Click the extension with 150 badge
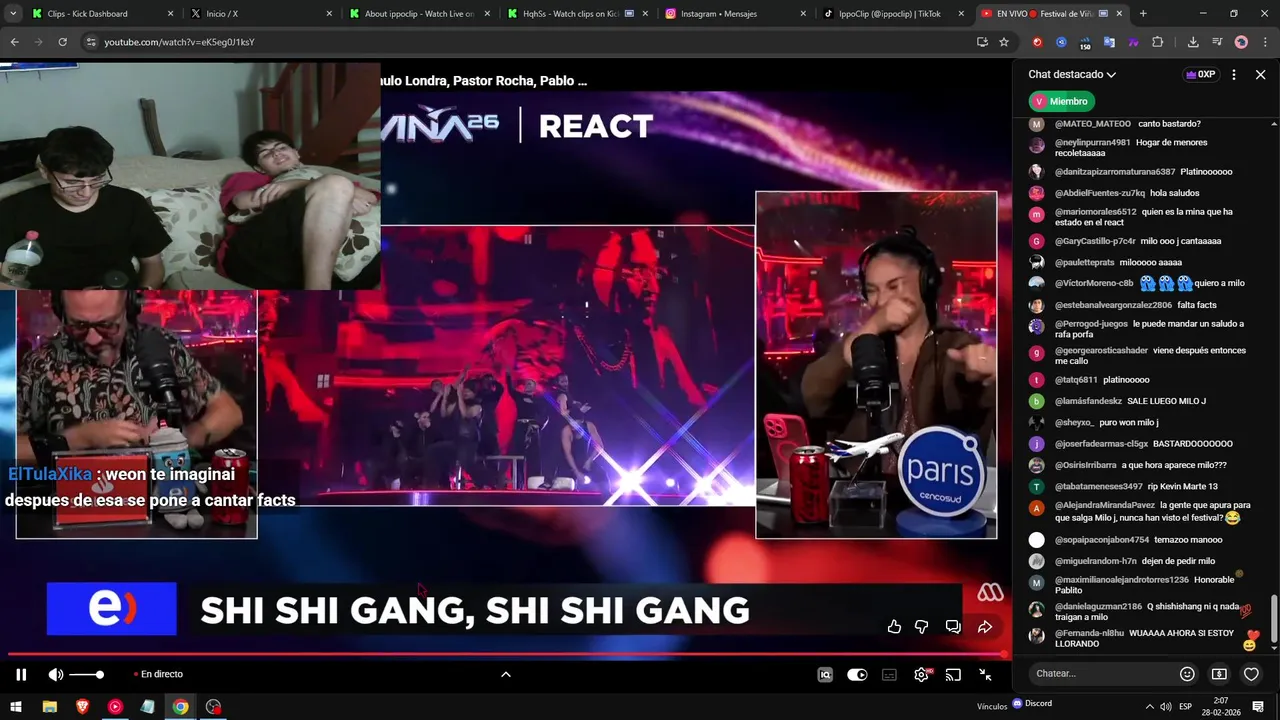1280x720 pixels. (x=1085, y=42)
